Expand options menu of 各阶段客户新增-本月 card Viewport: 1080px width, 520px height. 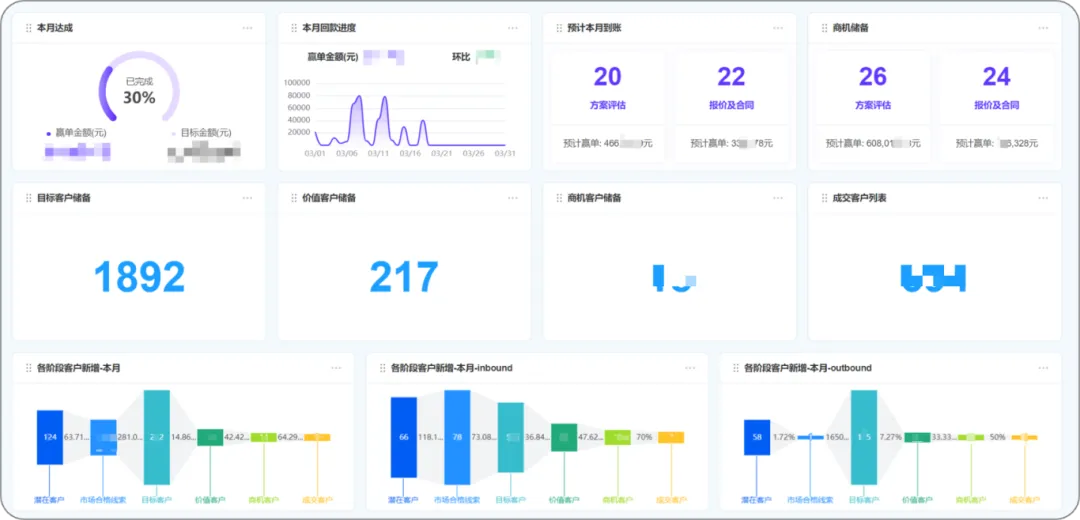pos(336,368)
